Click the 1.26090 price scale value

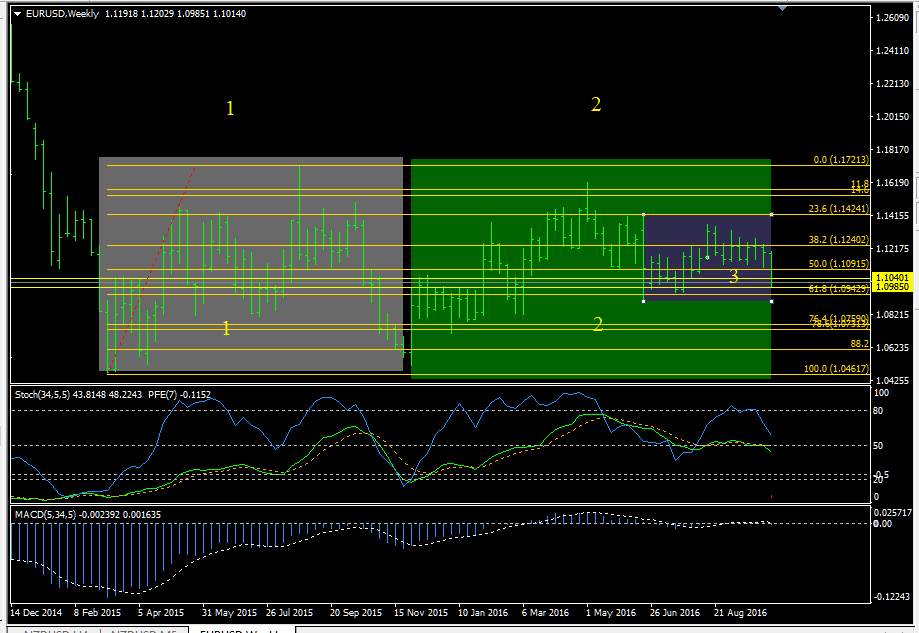893,18
